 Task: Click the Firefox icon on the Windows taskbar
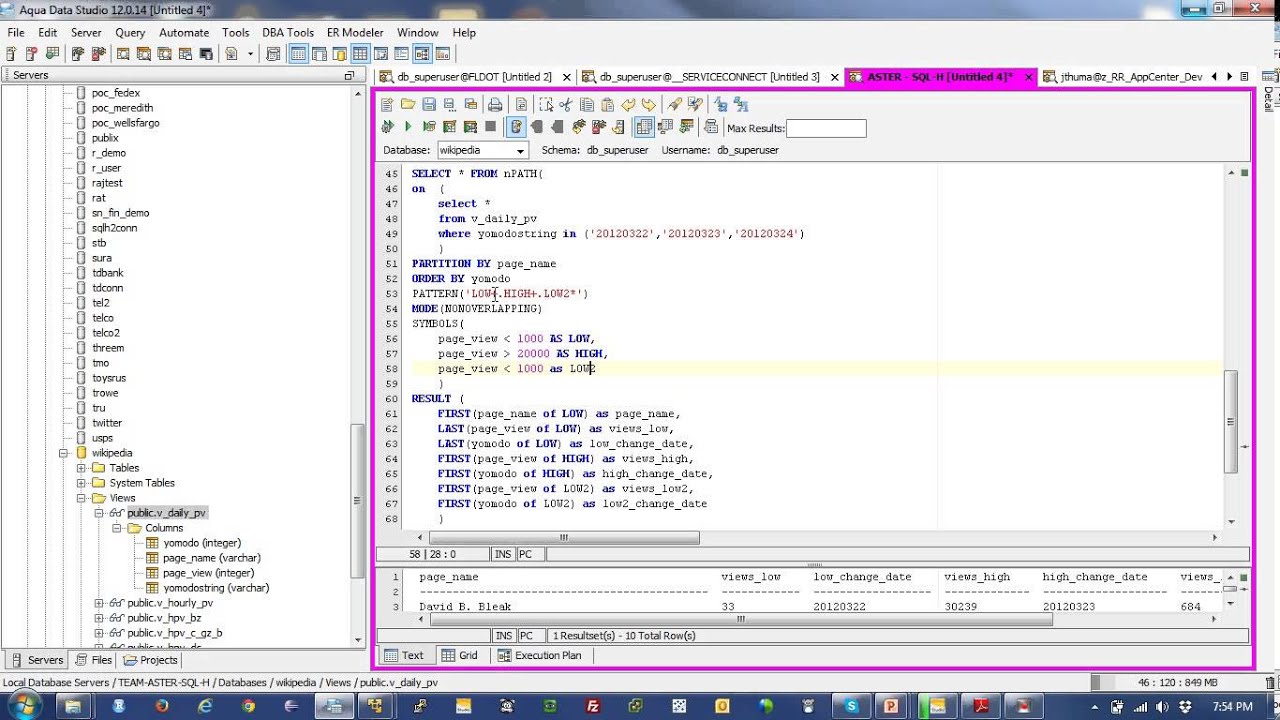(x=162, y=706)
